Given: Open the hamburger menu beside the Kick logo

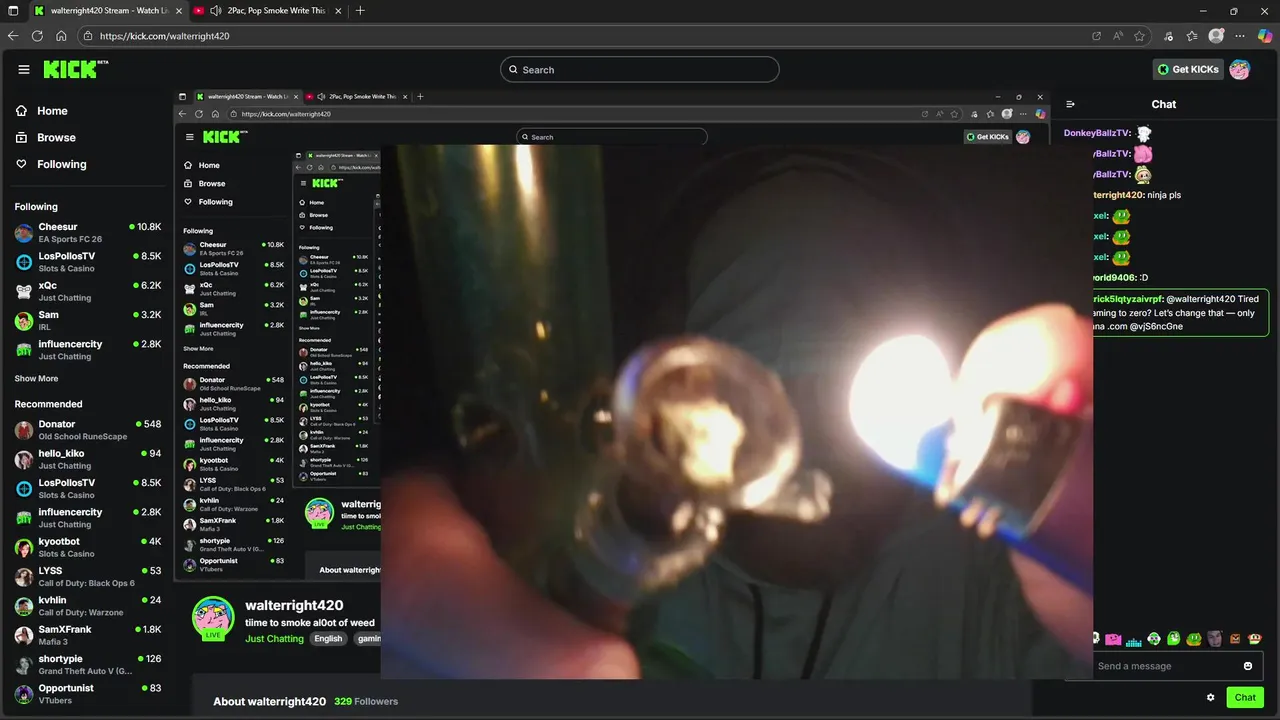Looking at the screenshot, I should [24, 69].
